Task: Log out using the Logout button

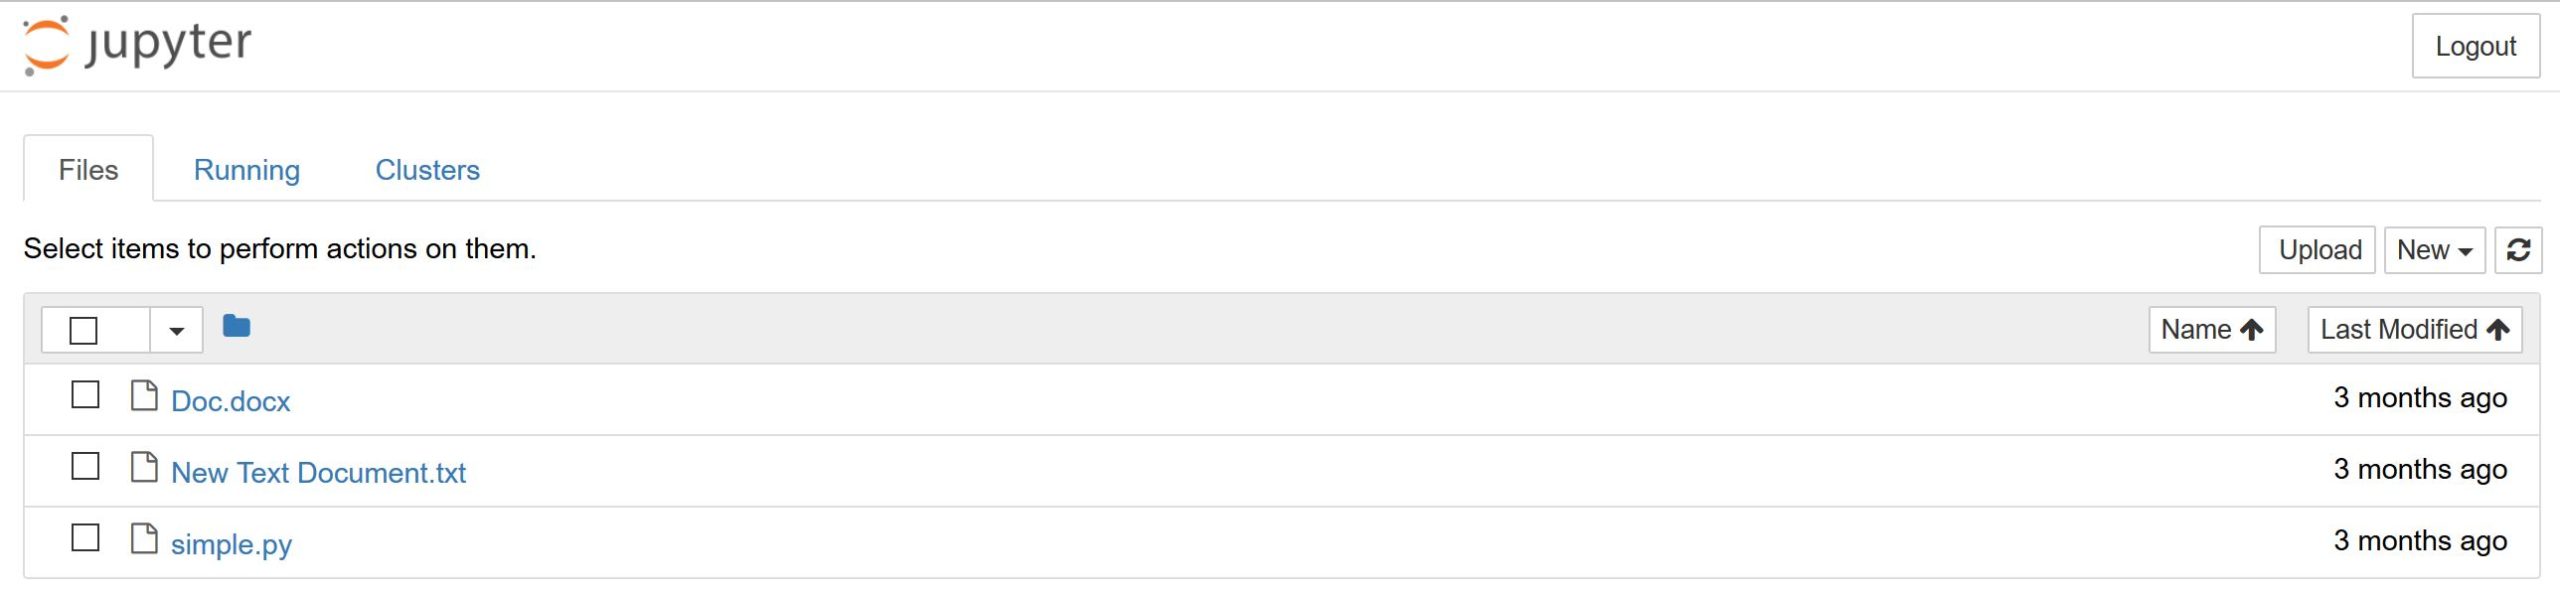Action: pyautogui.click(x=2475, y=46)
